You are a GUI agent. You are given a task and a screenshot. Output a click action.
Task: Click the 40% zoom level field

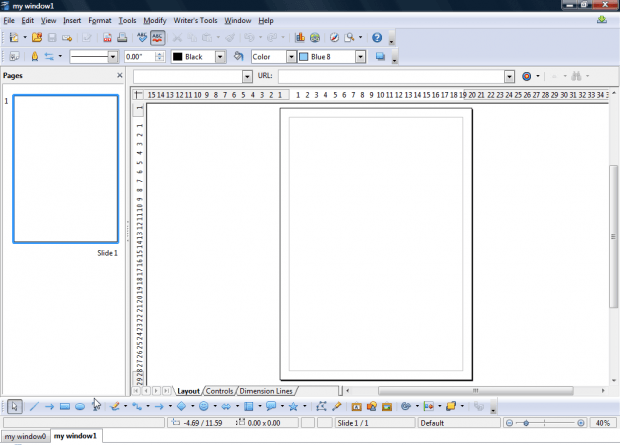point(603,423)
